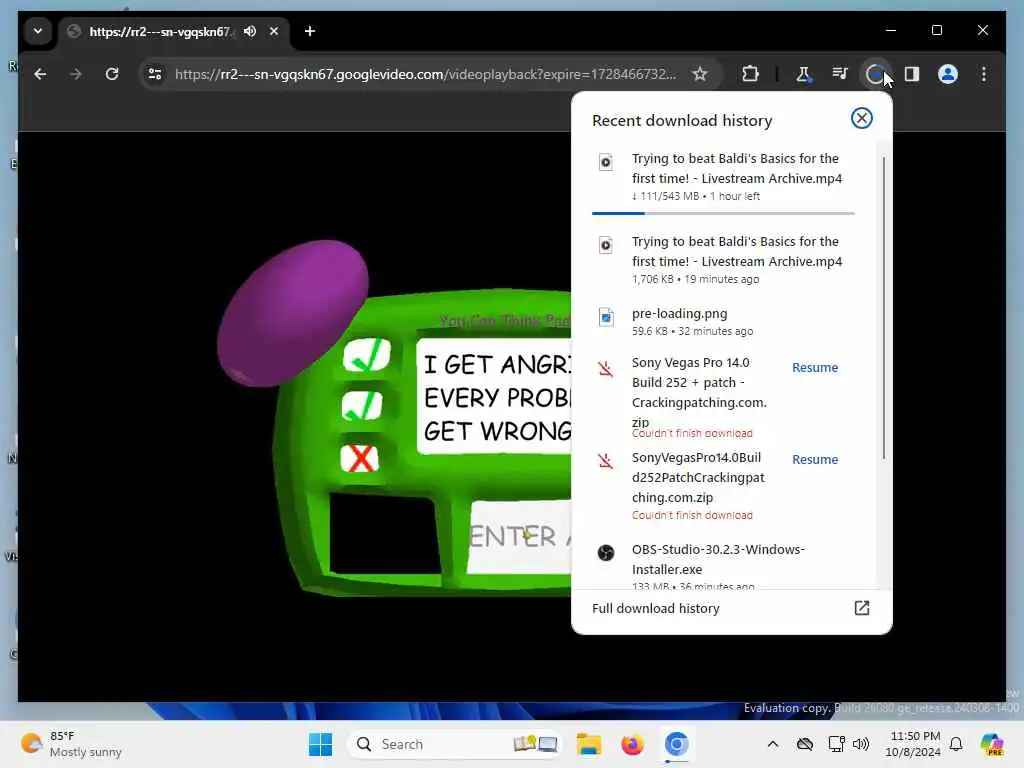Open the Windows Start menu

[x=320, y=744]
